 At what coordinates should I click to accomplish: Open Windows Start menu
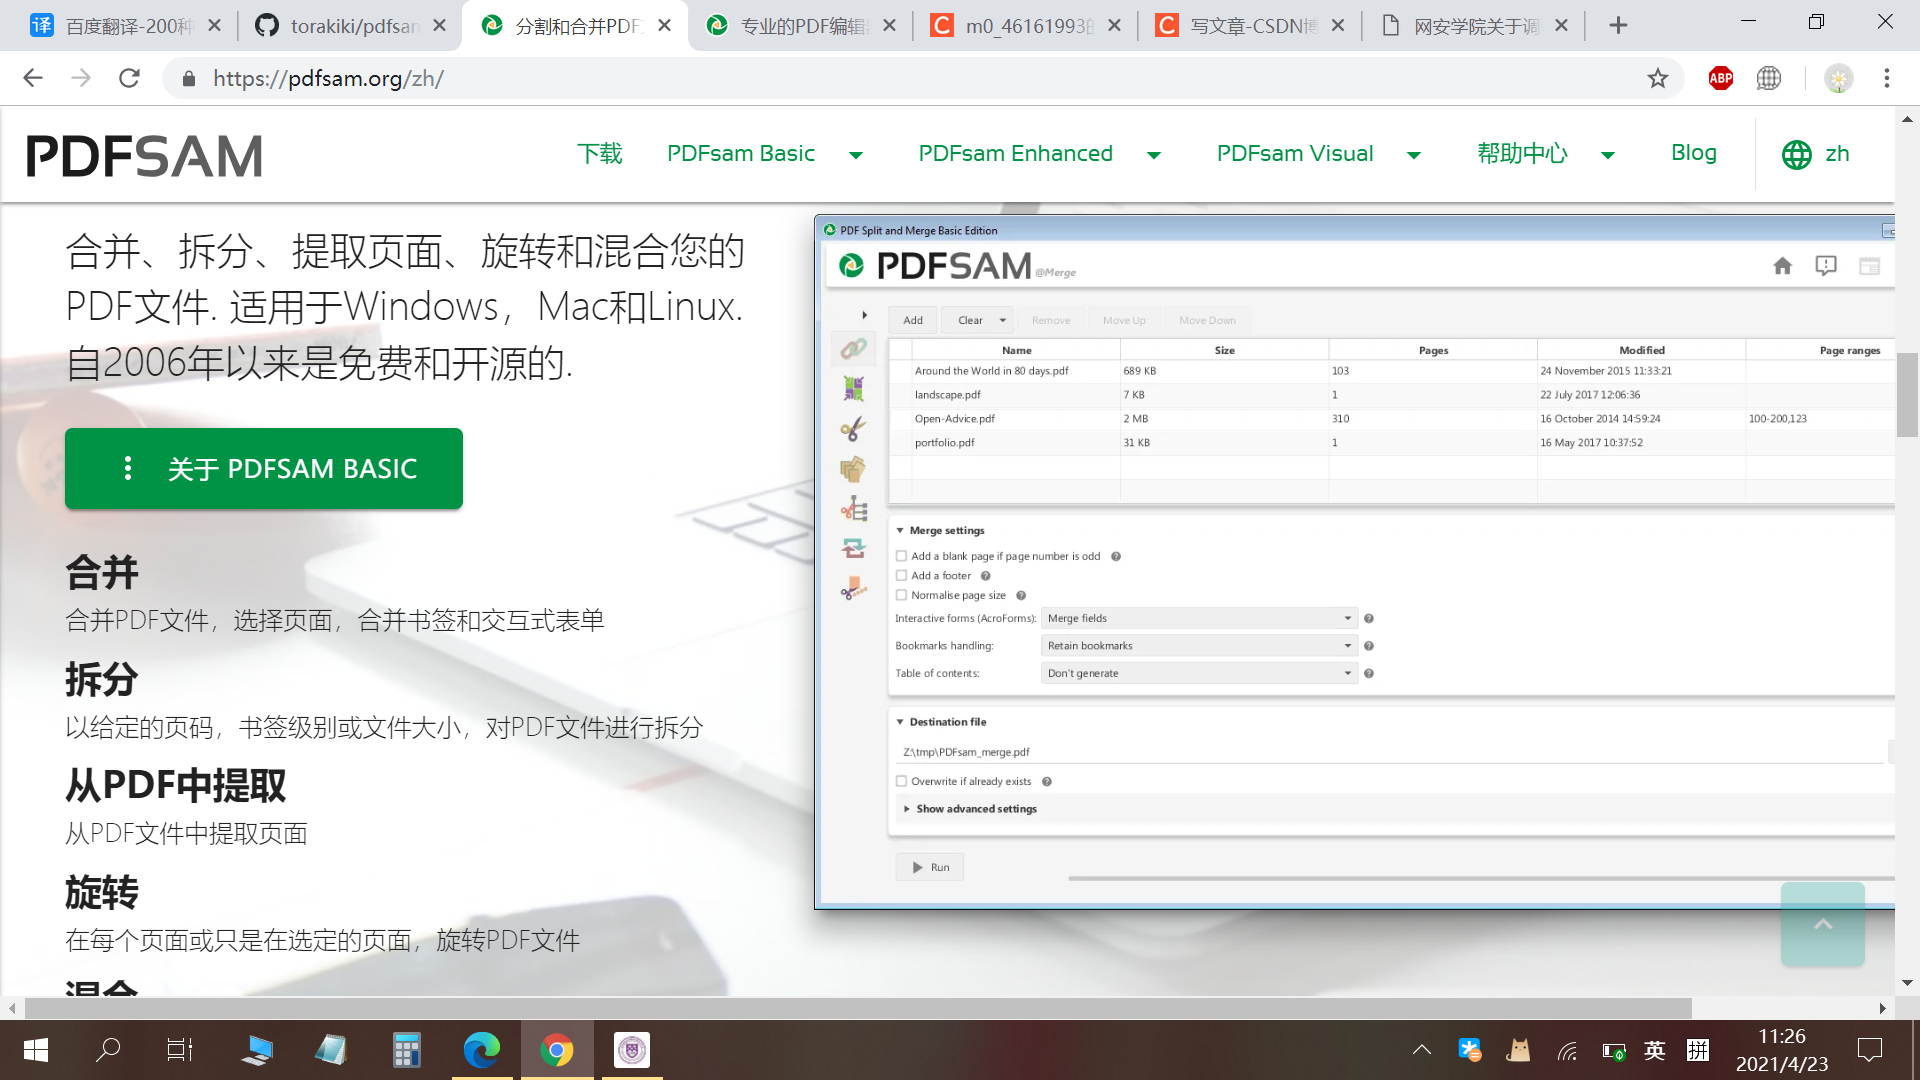[36, 1050]
